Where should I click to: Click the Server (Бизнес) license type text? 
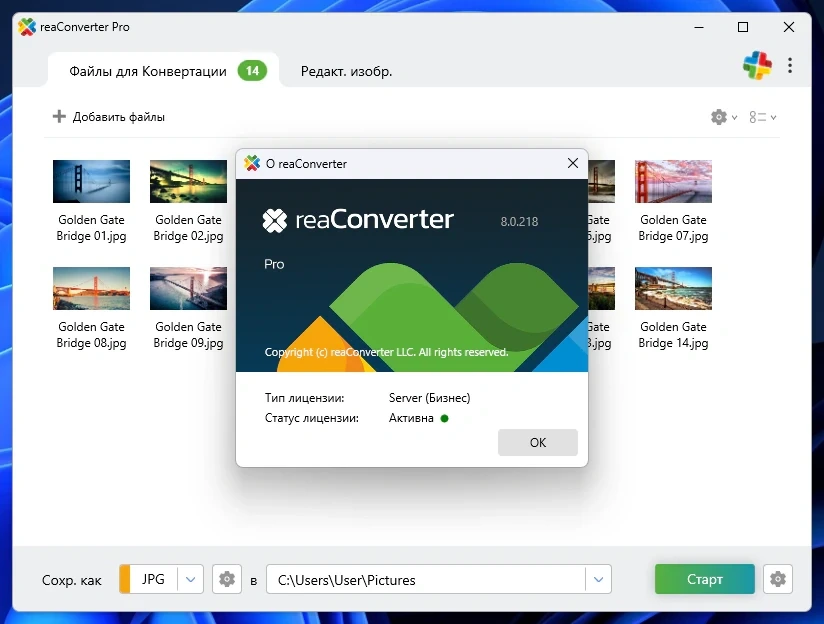tap(429, 398)
